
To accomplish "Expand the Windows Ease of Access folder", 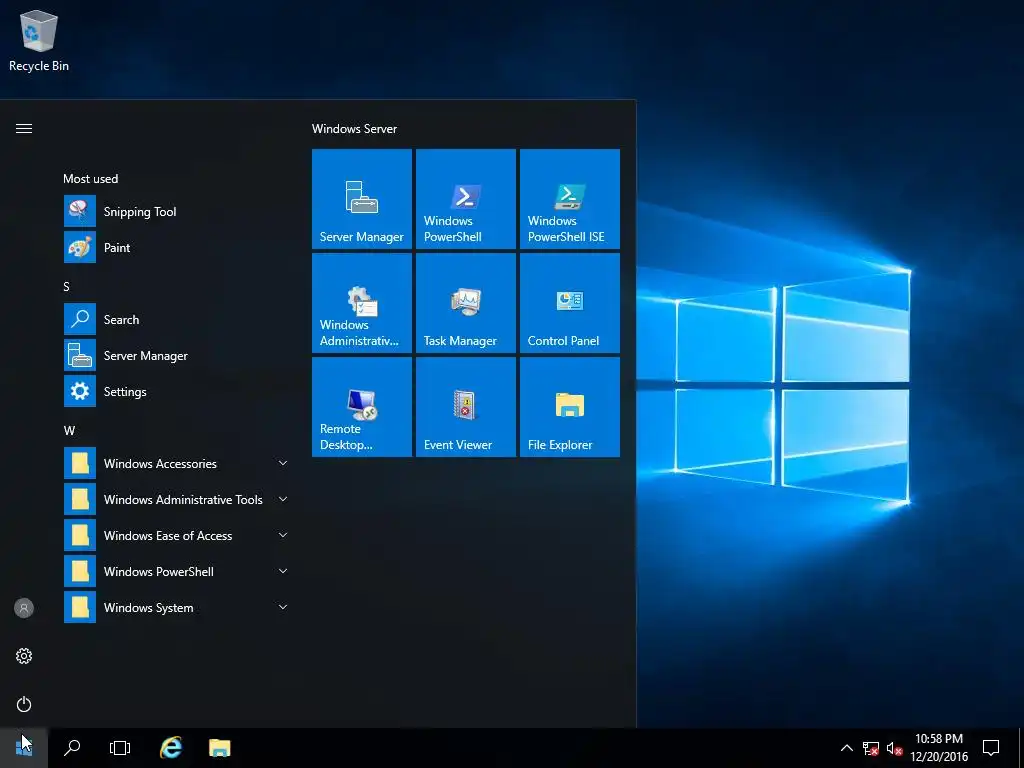I will (x=176, y=535).
